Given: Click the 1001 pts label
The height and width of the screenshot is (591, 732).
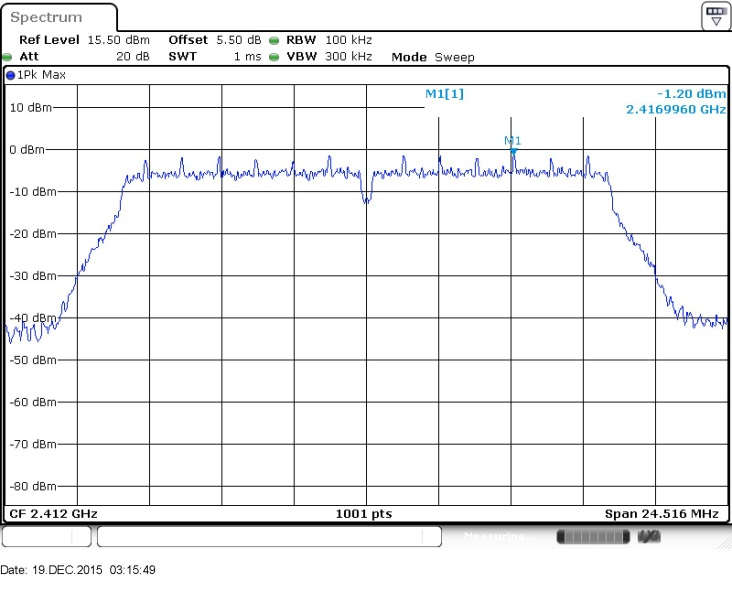Looking at the screenshot, I should click(x=364, y=514).
